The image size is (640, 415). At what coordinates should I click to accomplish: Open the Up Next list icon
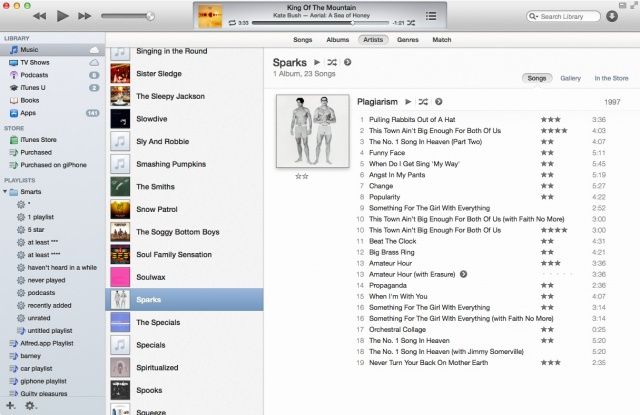point(431,16)
